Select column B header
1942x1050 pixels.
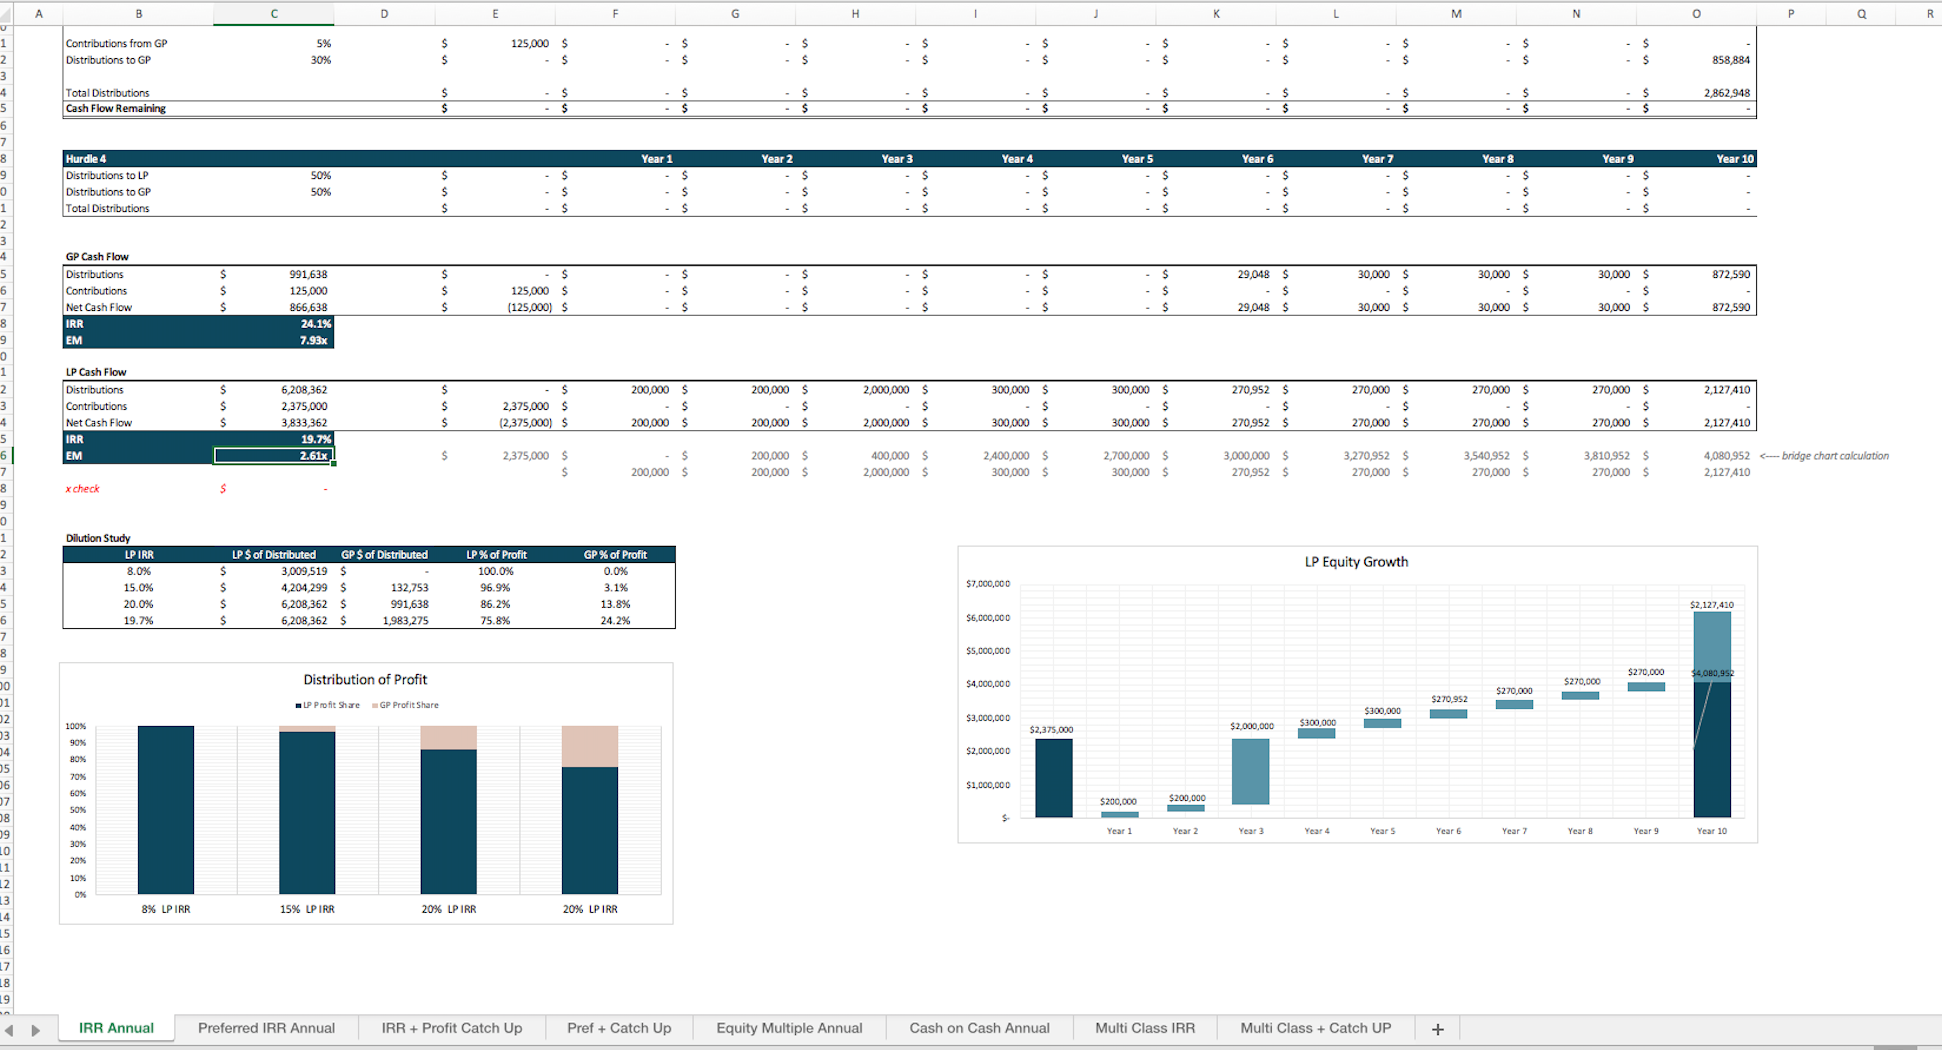(x=138, y=14)
